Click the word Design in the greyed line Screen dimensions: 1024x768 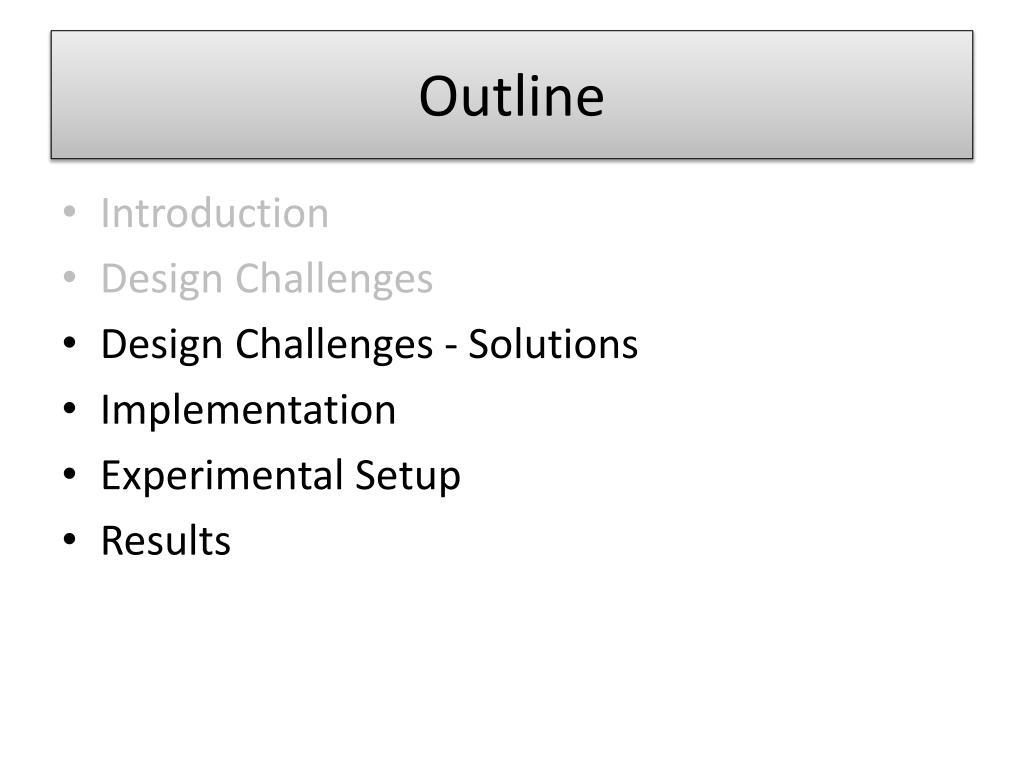coord(162,280)
